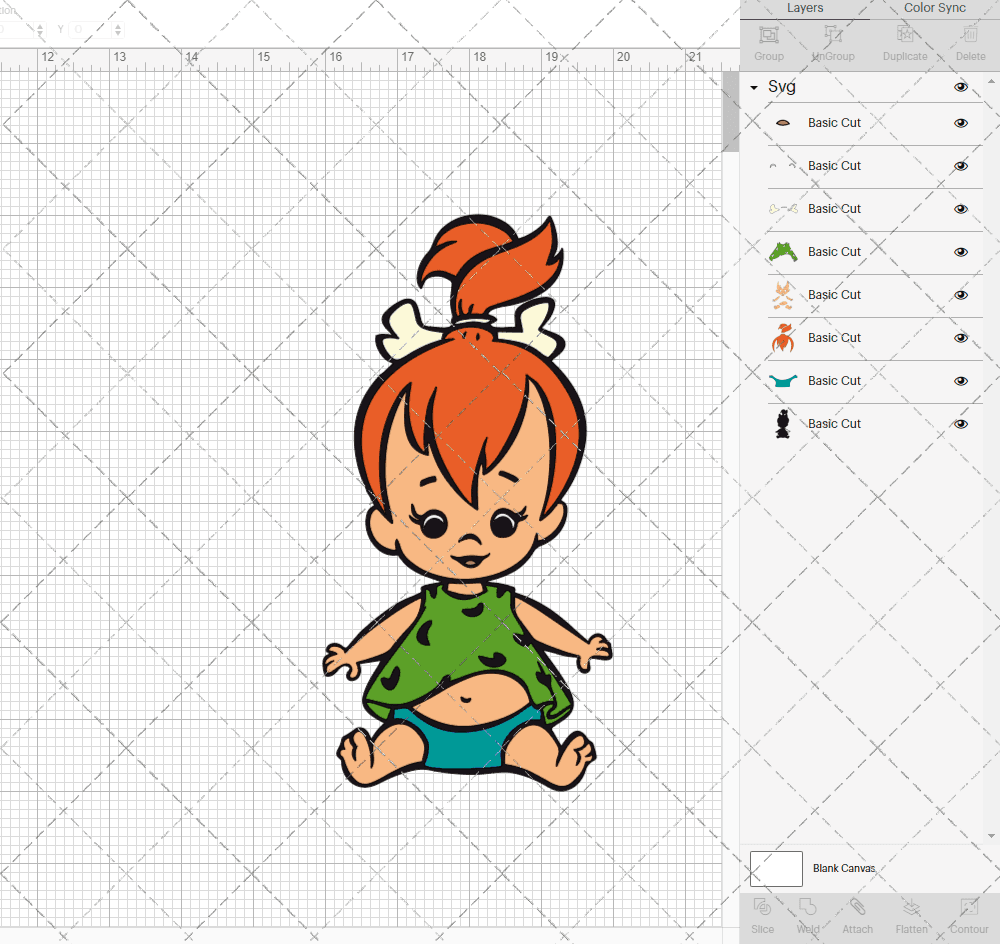Viewport: 1000px width, 944px height.
Task: Toggle eye icon for black outline layer
Action: coord(960,424)
